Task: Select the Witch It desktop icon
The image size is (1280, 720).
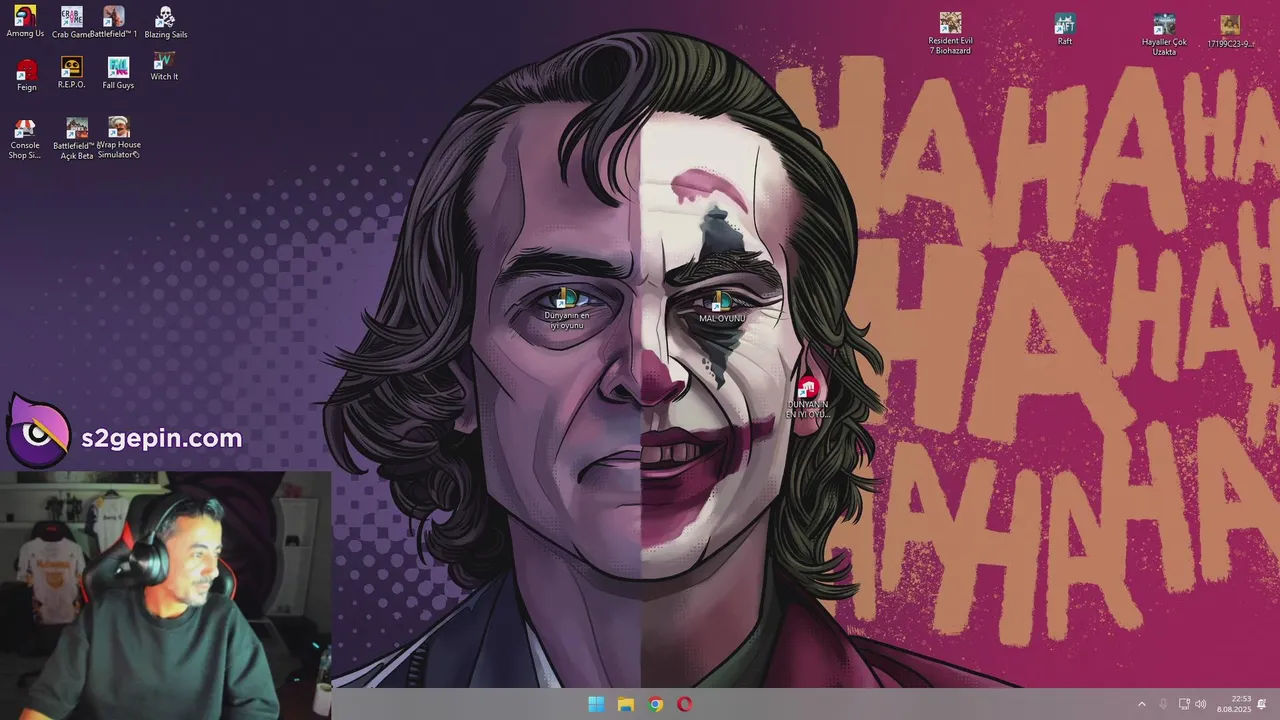Action: pyautogui.click(x=164, y=66)
